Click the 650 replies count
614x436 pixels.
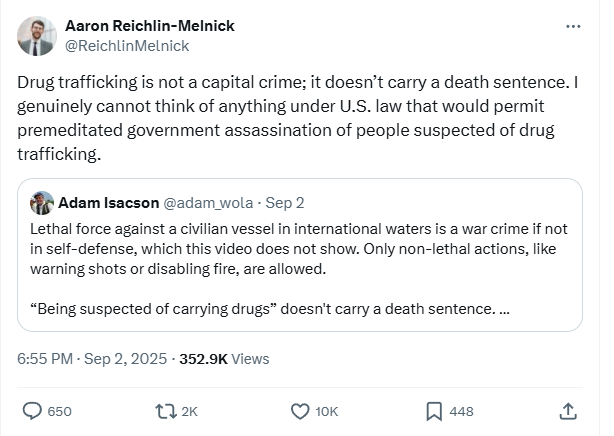coord(60,411)
